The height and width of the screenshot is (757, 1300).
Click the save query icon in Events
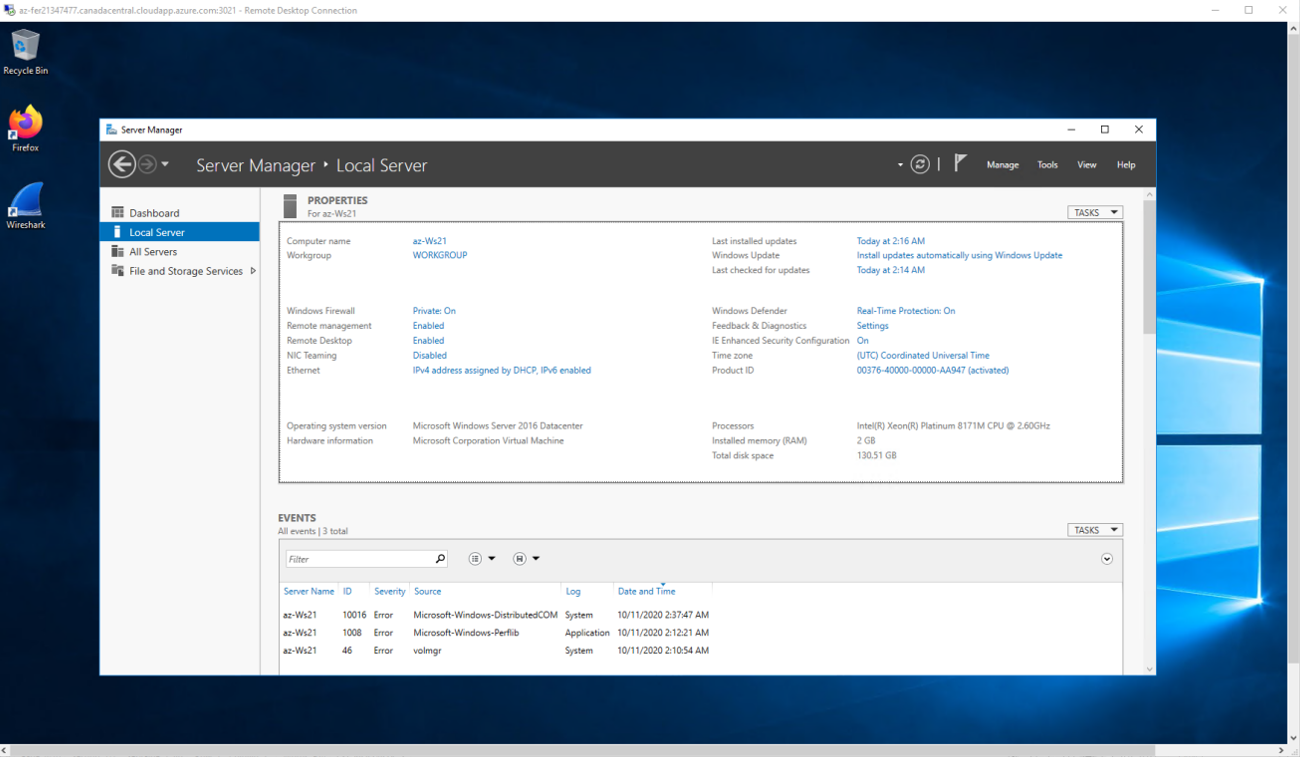521,558
